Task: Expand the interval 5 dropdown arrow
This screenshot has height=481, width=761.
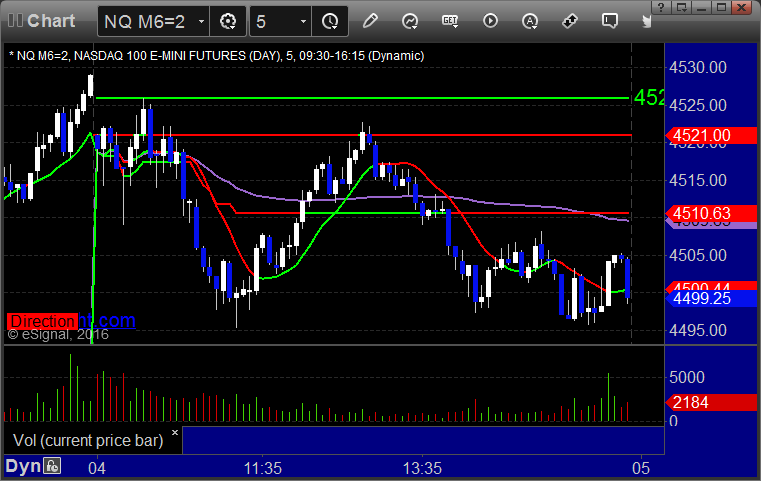Action: point(303,22)
